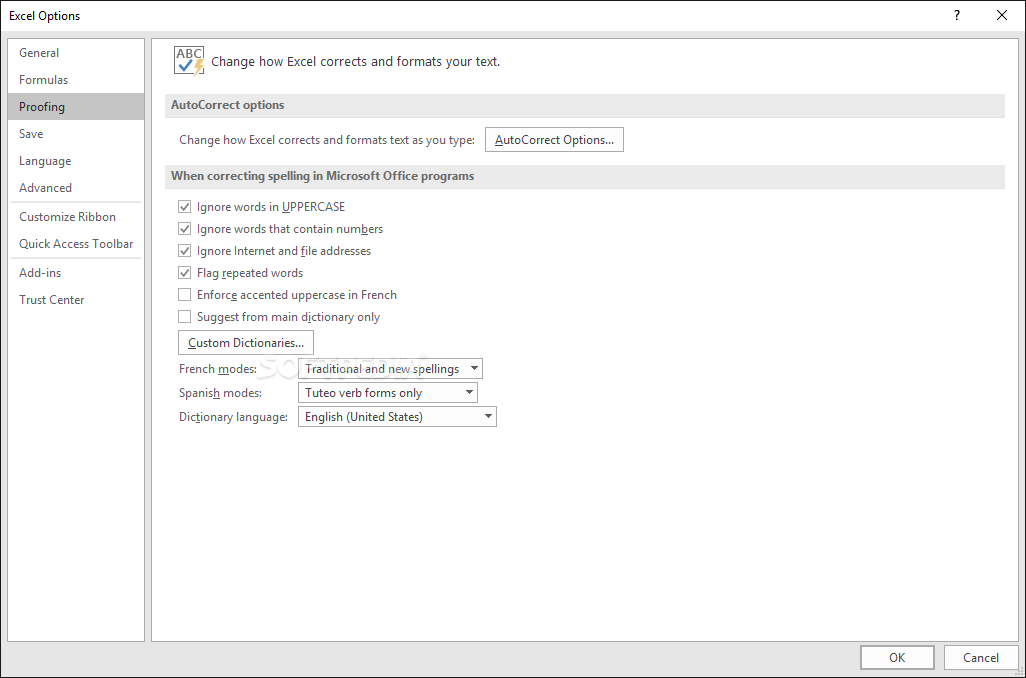Close the Excel Options dialog
The width and height of the screenshot is (1026, 678).
pyautogui.click(x=1001, y=15)
